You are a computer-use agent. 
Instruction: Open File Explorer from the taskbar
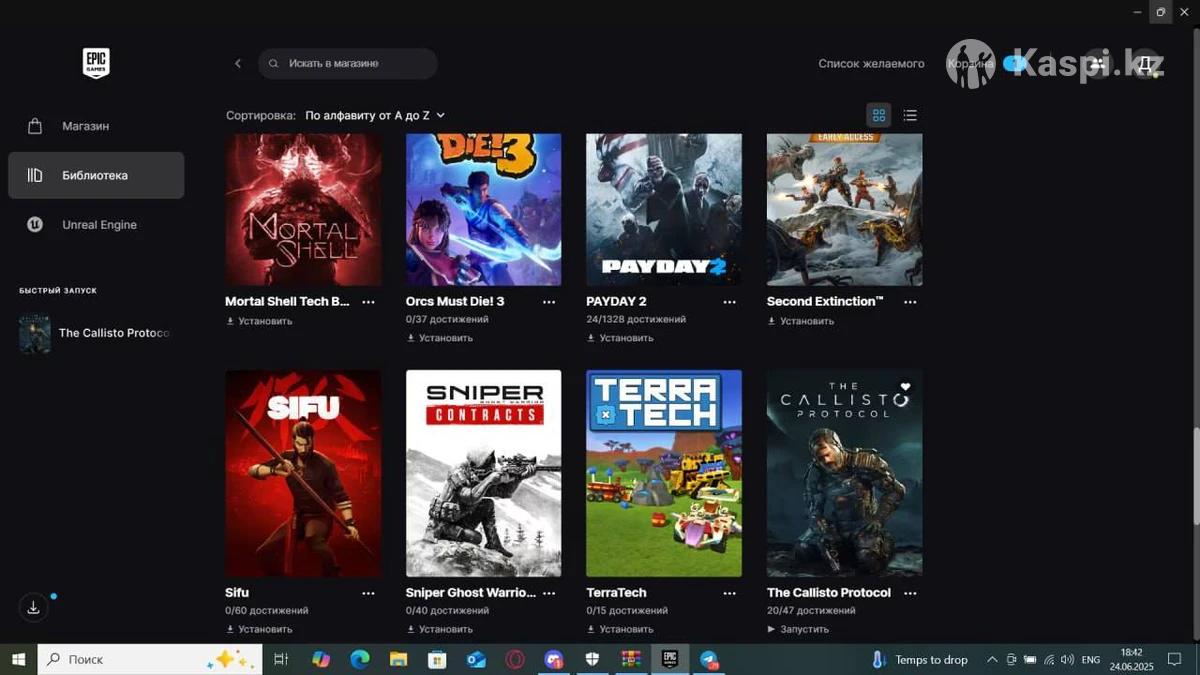tap(398, 659)
